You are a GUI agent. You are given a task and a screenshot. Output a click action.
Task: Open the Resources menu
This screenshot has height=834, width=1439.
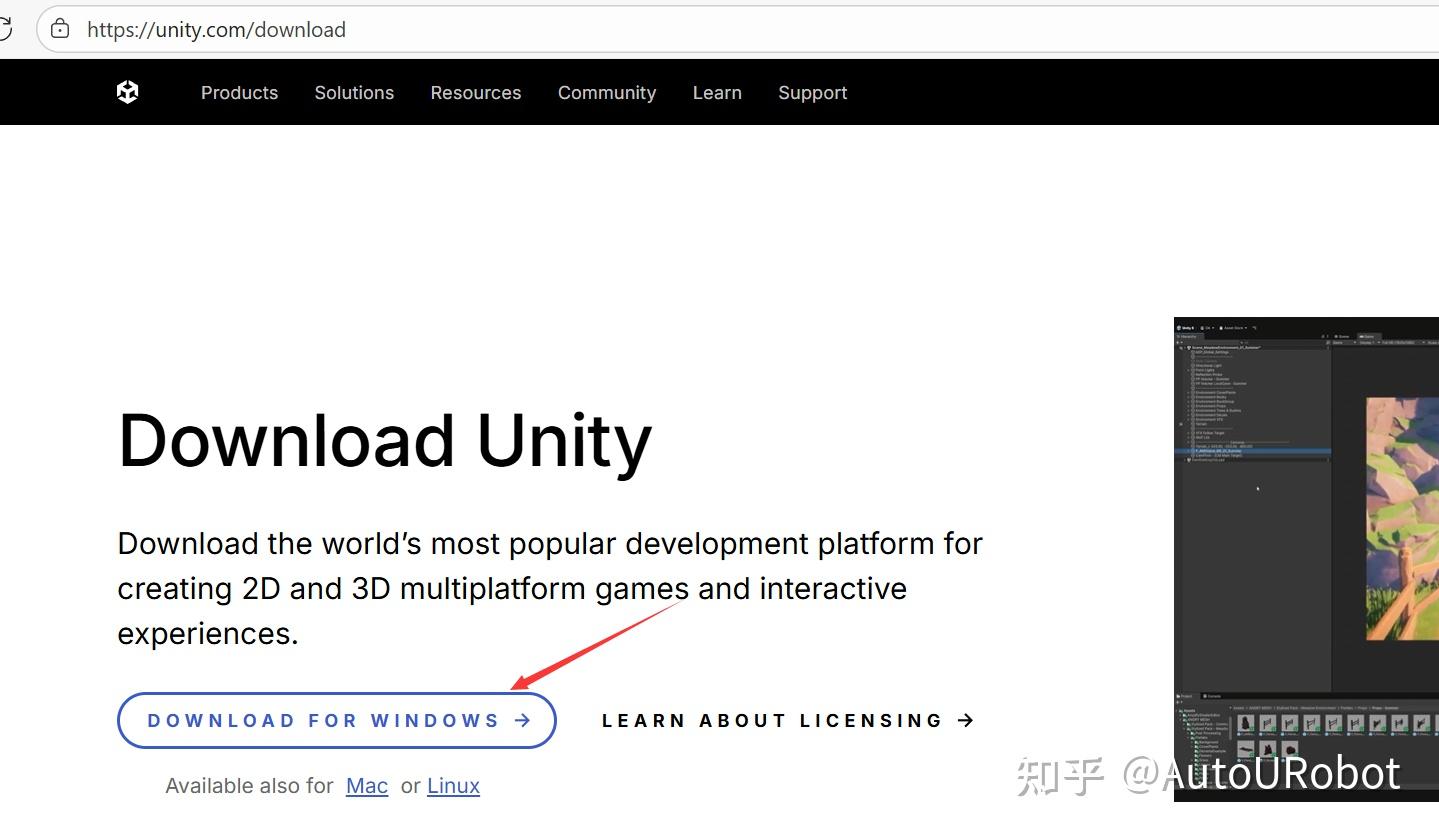click(475, 92)
